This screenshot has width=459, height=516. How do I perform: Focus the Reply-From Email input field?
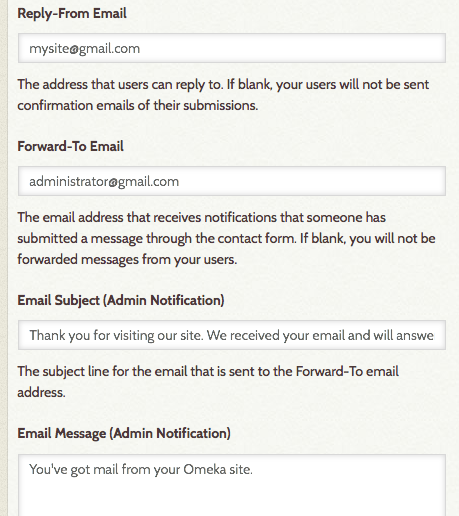click(x=232, y=48)
